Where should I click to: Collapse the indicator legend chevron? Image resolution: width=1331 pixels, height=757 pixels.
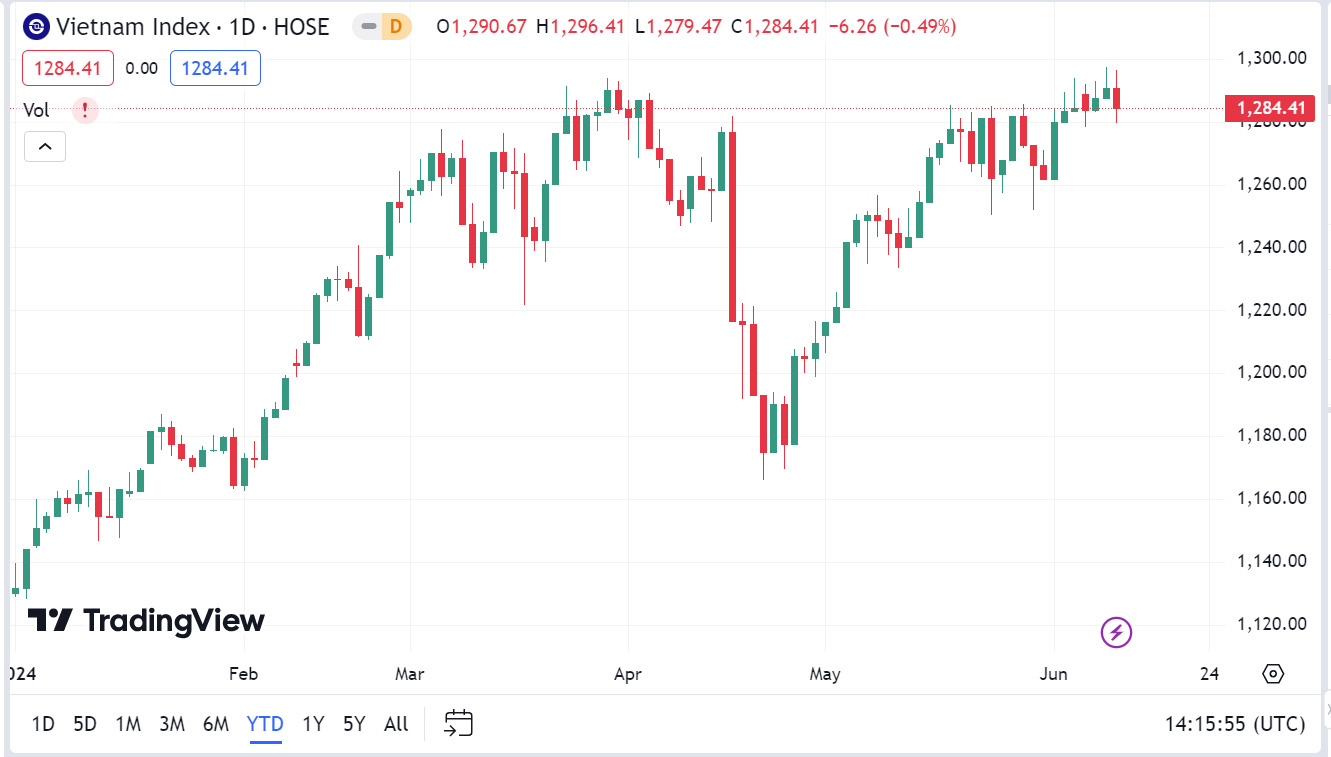click(x=45, y=147)
